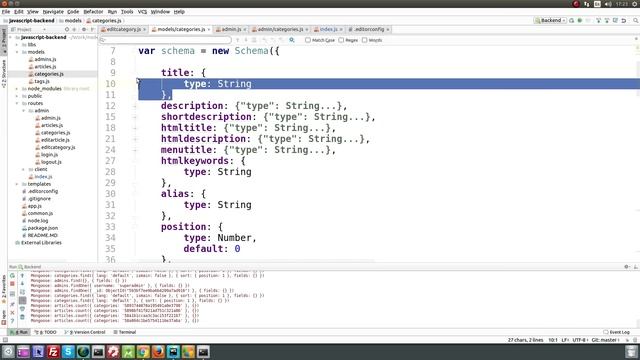Stop the running Backend process

12,284
